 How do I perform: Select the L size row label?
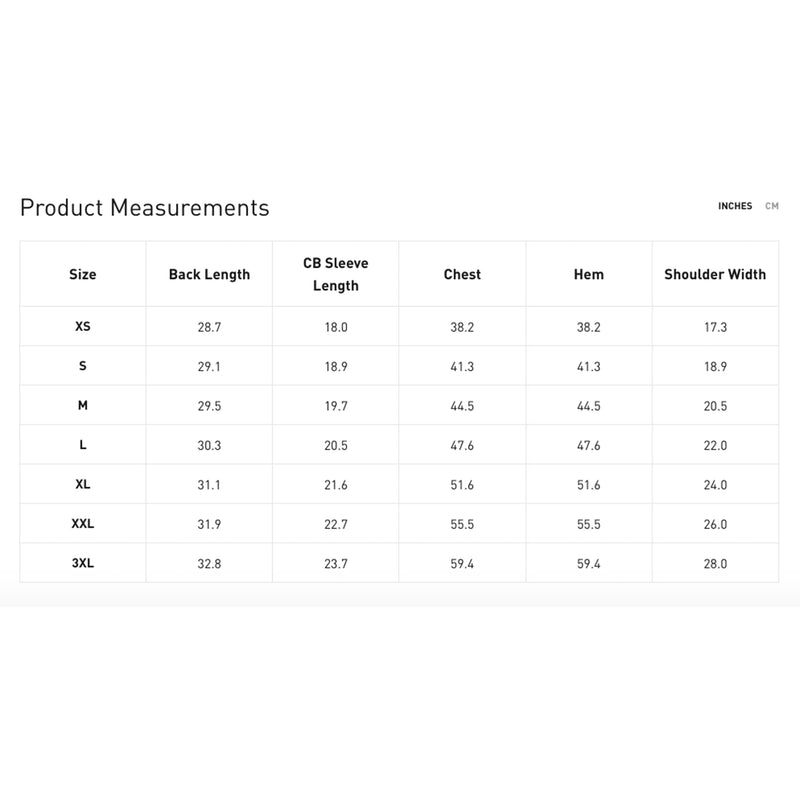[x=83, y=445]
